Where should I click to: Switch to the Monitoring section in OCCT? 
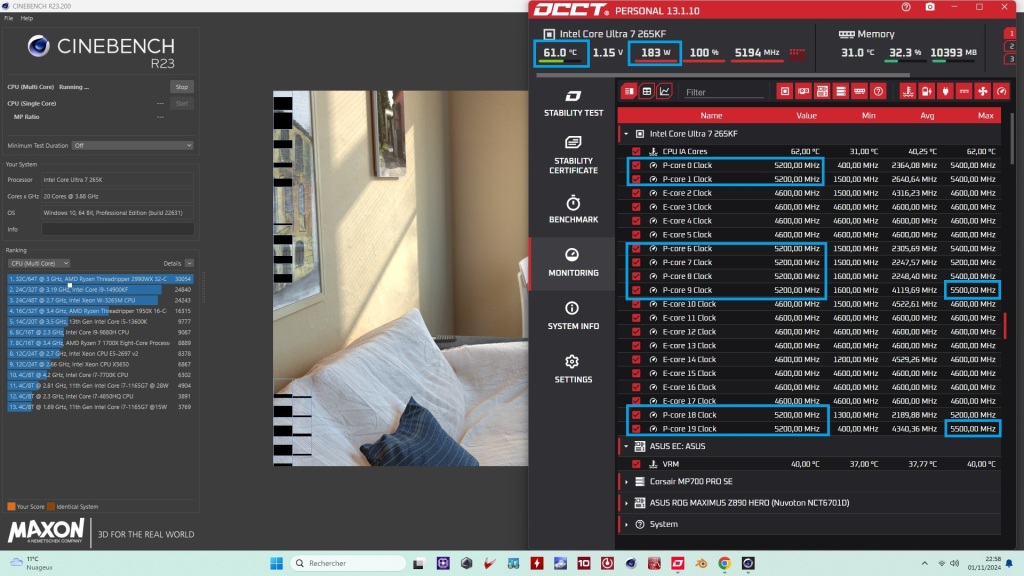[573, 263]
